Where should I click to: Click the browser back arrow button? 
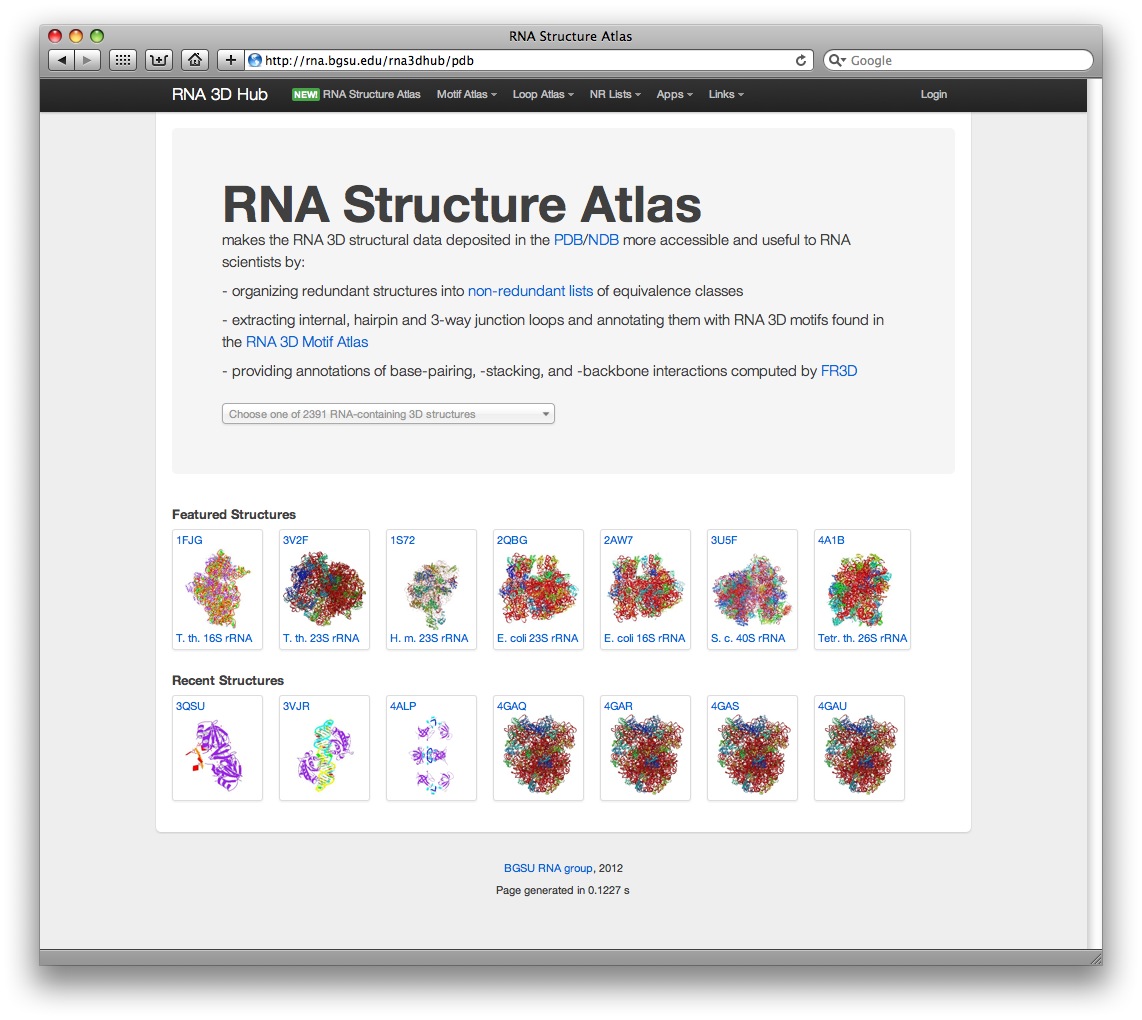[62, 60]
